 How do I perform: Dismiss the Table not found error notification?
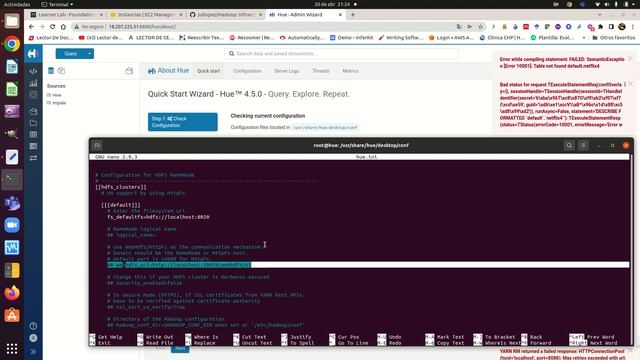630,59
